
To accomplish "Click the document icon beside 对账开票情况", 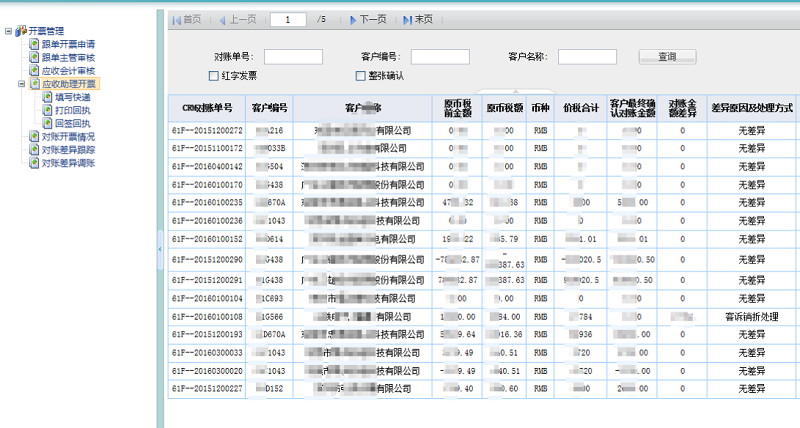I will (x=34, y=137).
